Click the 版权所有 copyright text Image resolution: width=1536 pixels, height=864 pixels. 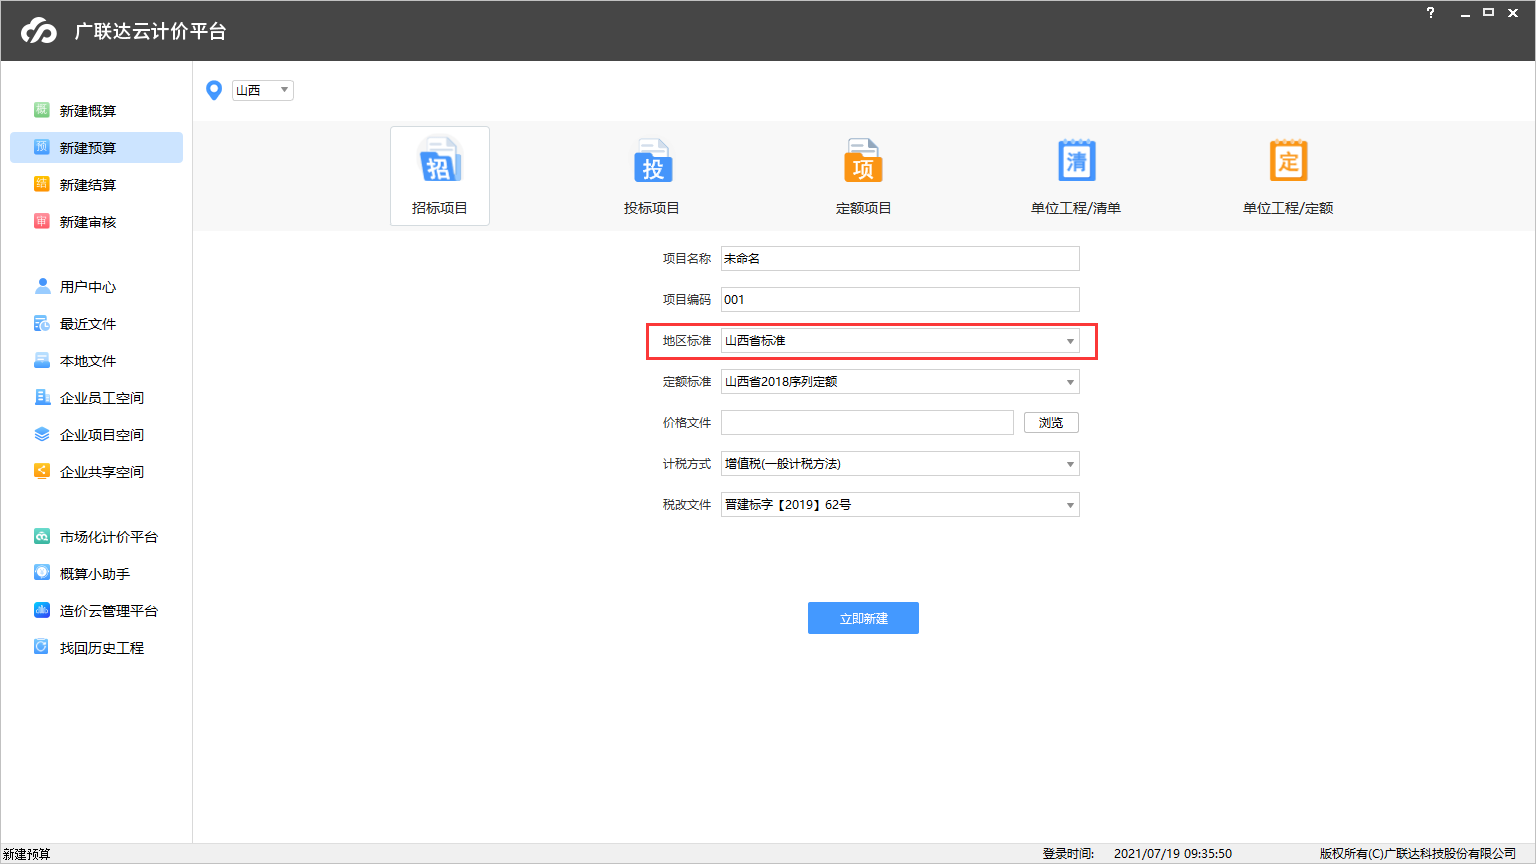tap(1418, 854)
